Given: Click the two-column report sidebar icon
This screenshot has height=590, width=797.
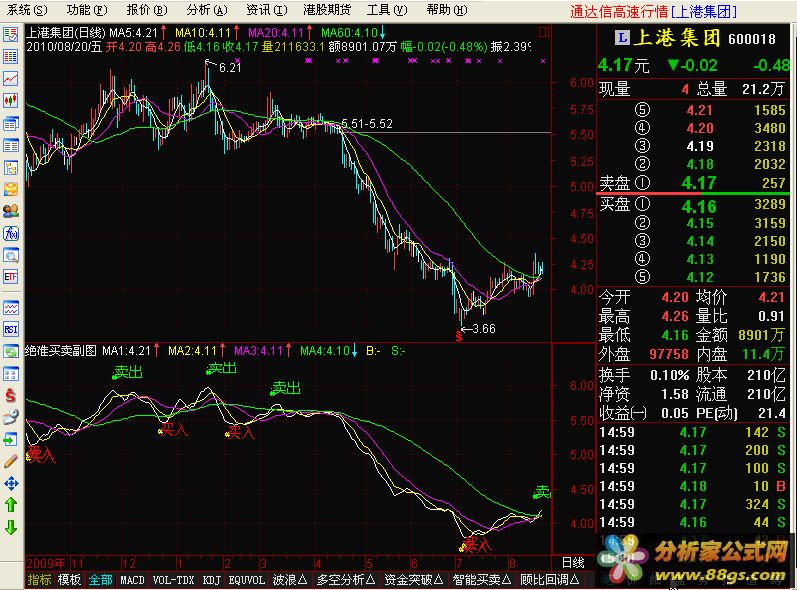Looking at the screenshot, I should click(11, 145).
